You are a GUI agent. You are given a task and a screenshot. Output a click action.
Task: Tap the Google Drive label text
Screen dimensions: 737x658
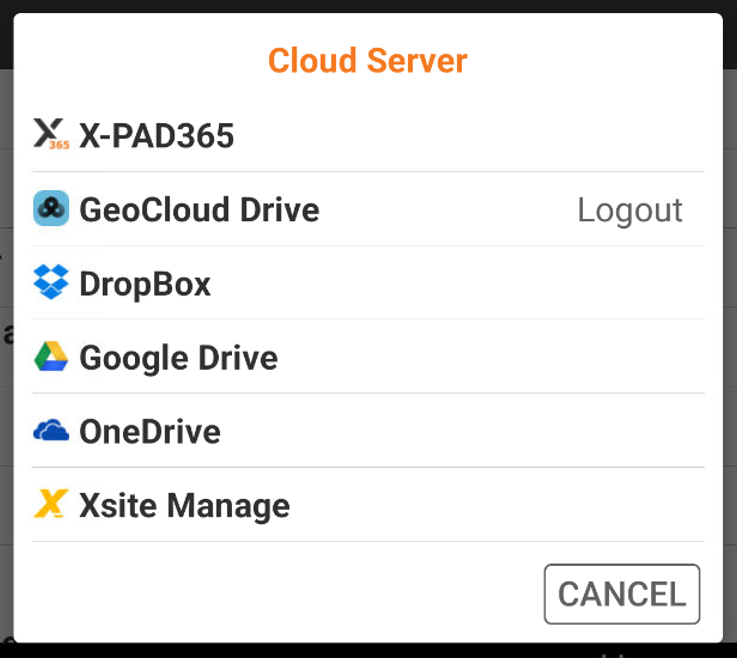pyautogui.click(x=178, y=357)
